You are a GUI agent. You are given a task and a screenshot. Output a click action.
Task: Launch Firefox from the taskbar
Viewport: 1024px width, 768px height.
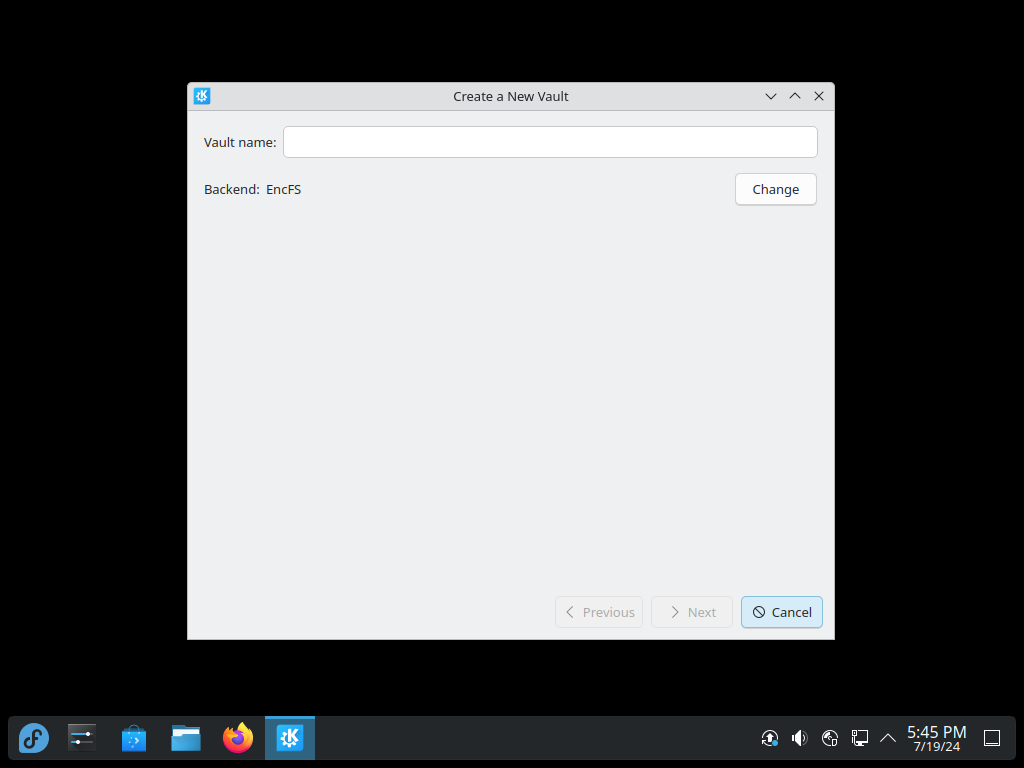pos(238,738)
